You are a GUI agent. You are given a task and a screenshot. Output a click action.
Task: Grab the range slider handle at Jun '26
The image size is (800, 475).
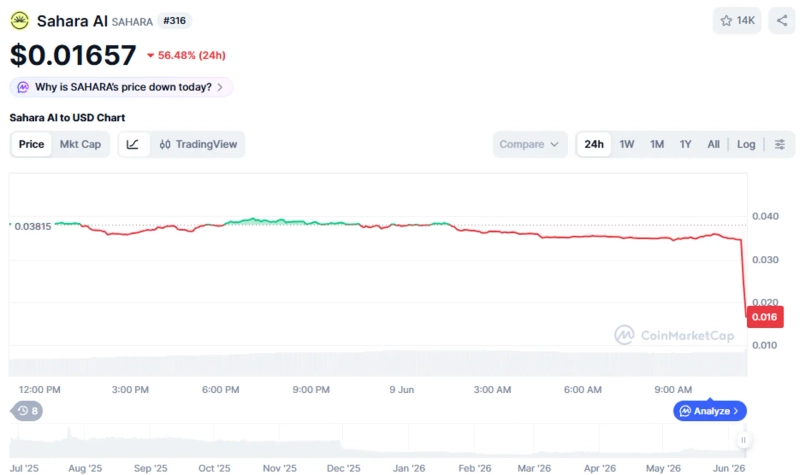[x=743, y=440]
